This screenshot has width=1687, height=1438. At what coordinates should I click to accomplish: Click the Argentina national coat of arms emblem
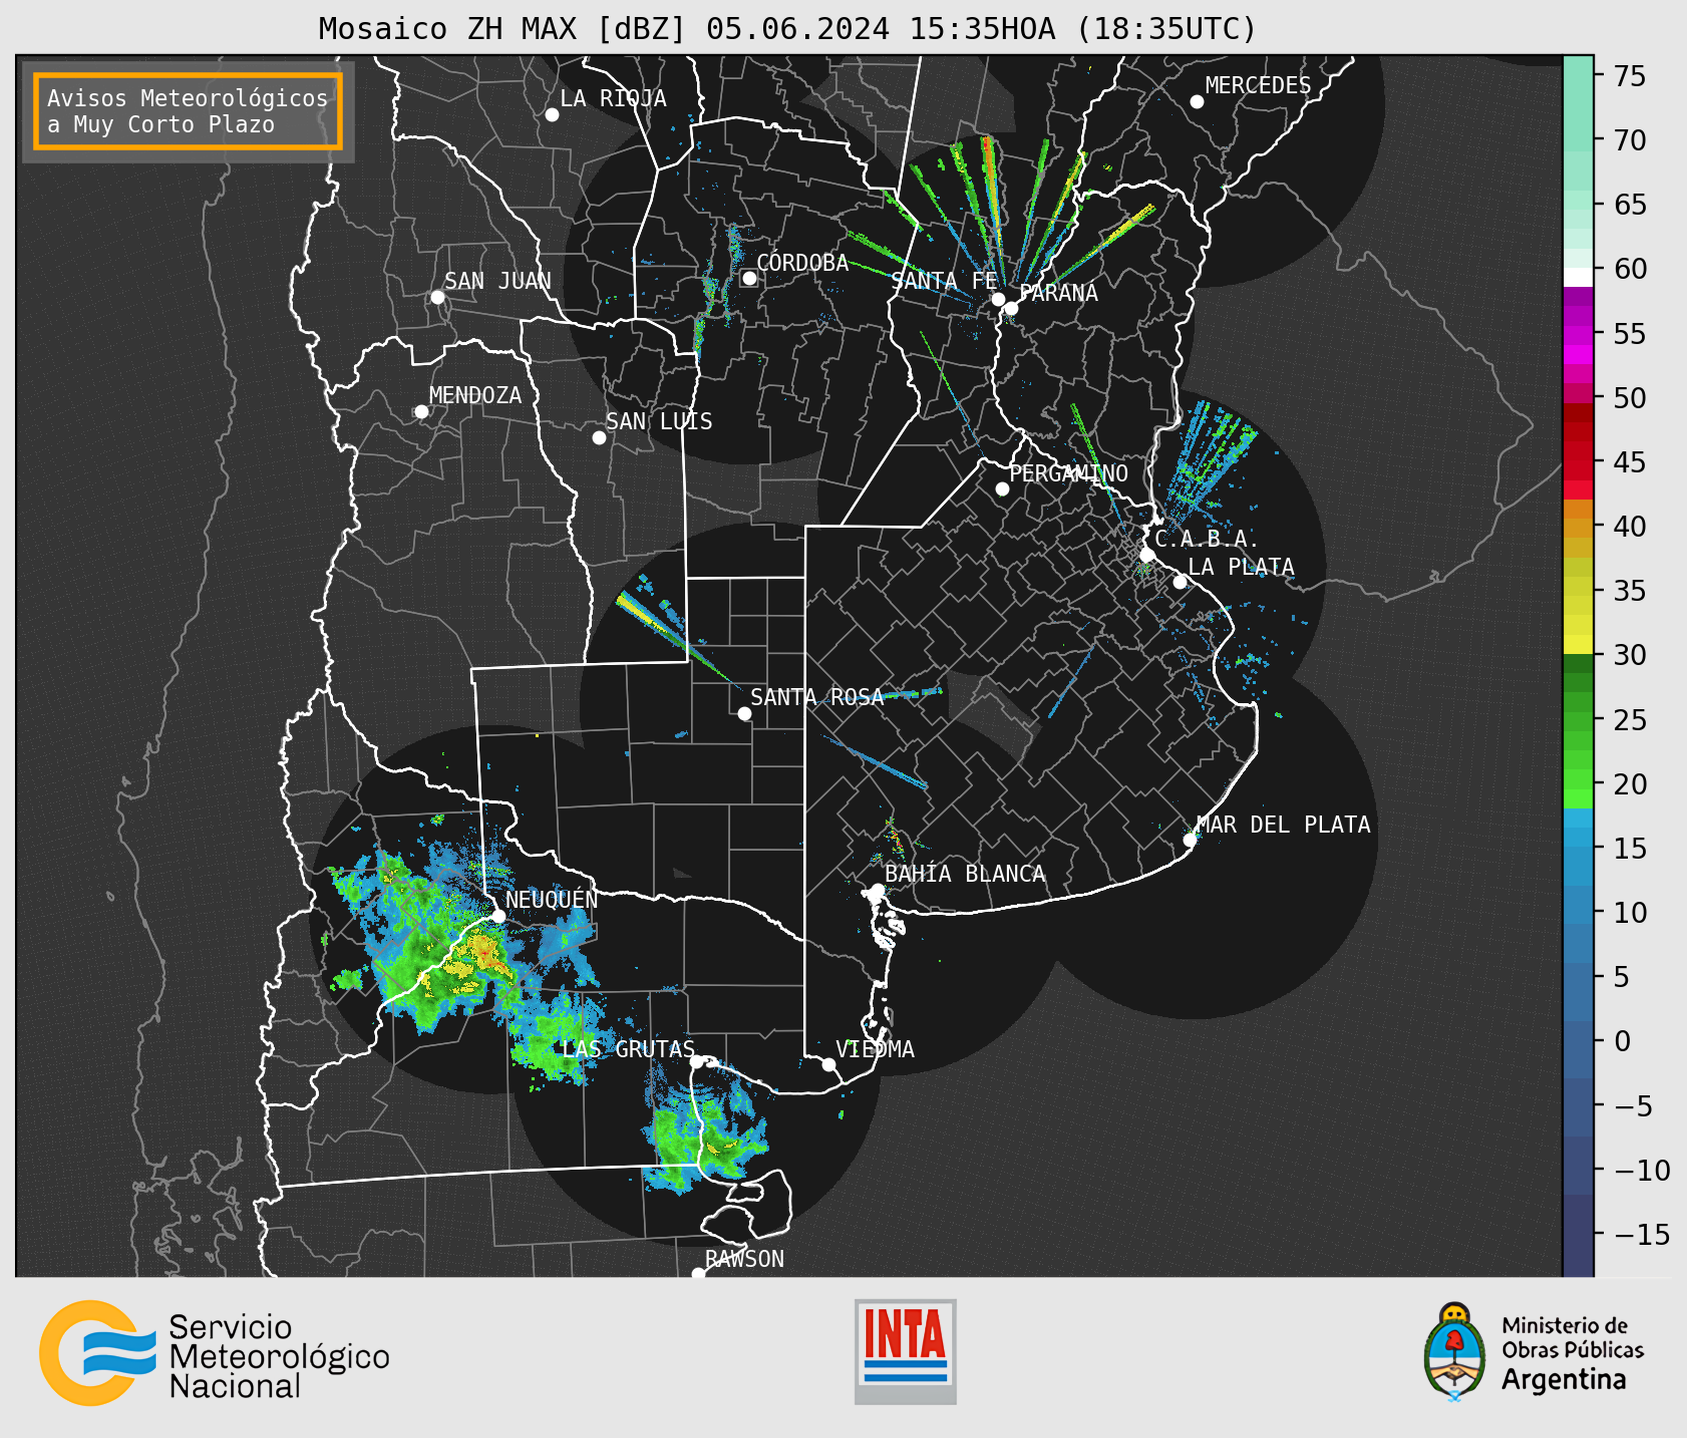(x=1455, y=1352)
